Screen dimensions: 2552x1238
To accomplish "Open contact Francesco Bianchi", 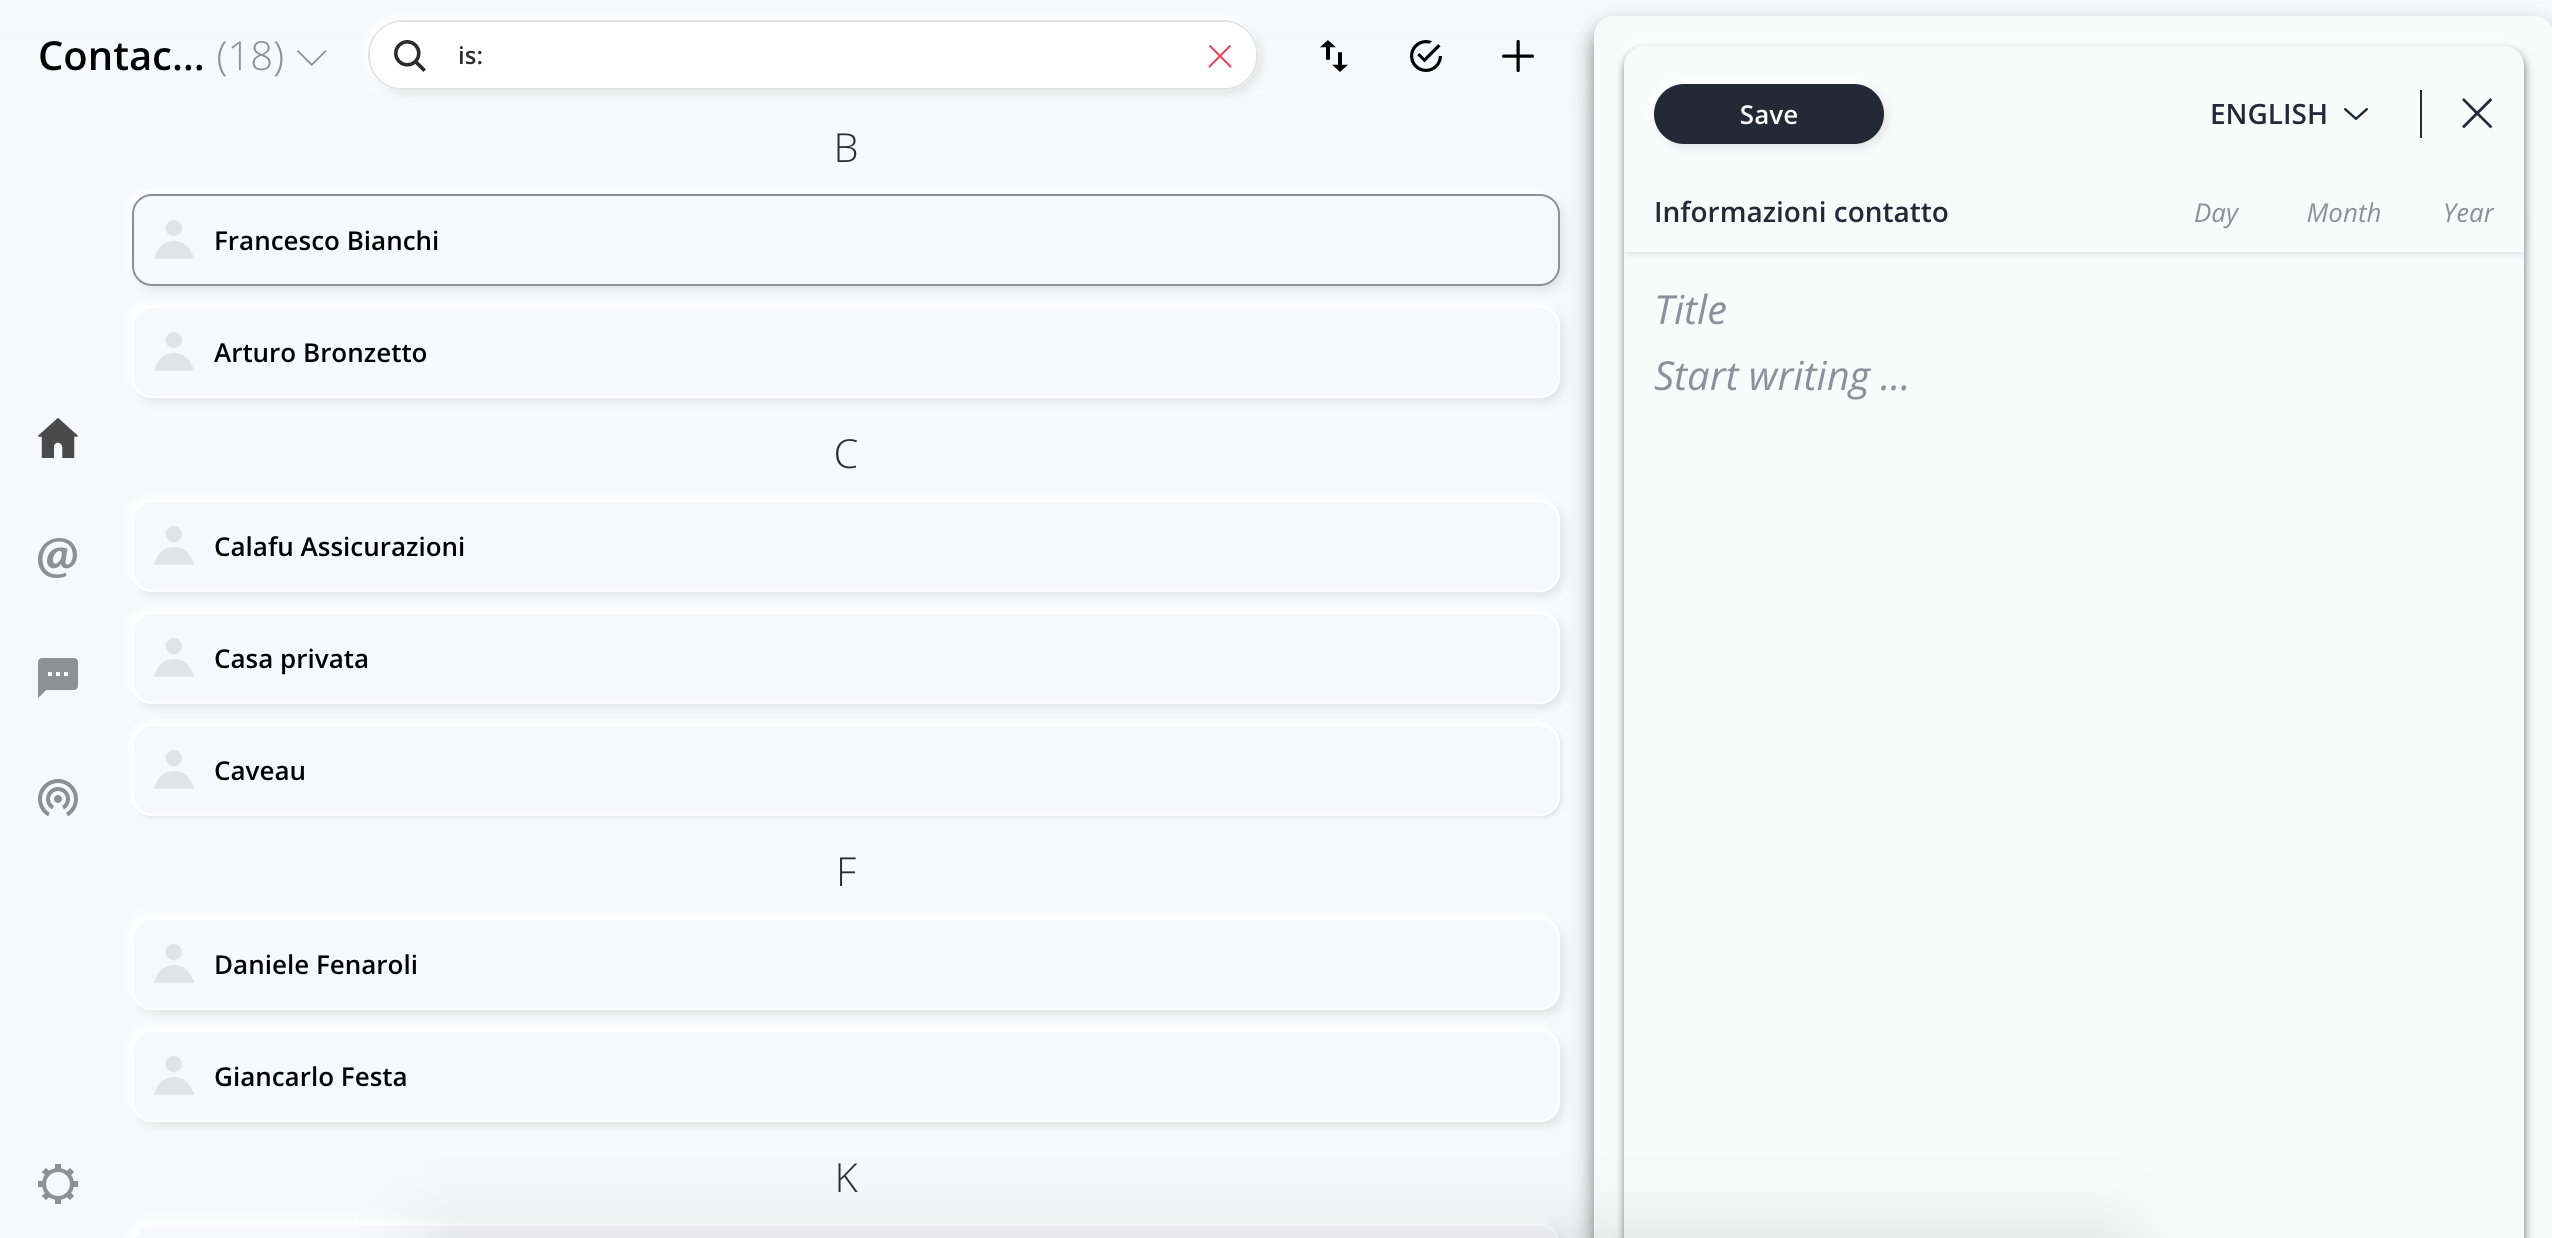I will pos(846,240).
